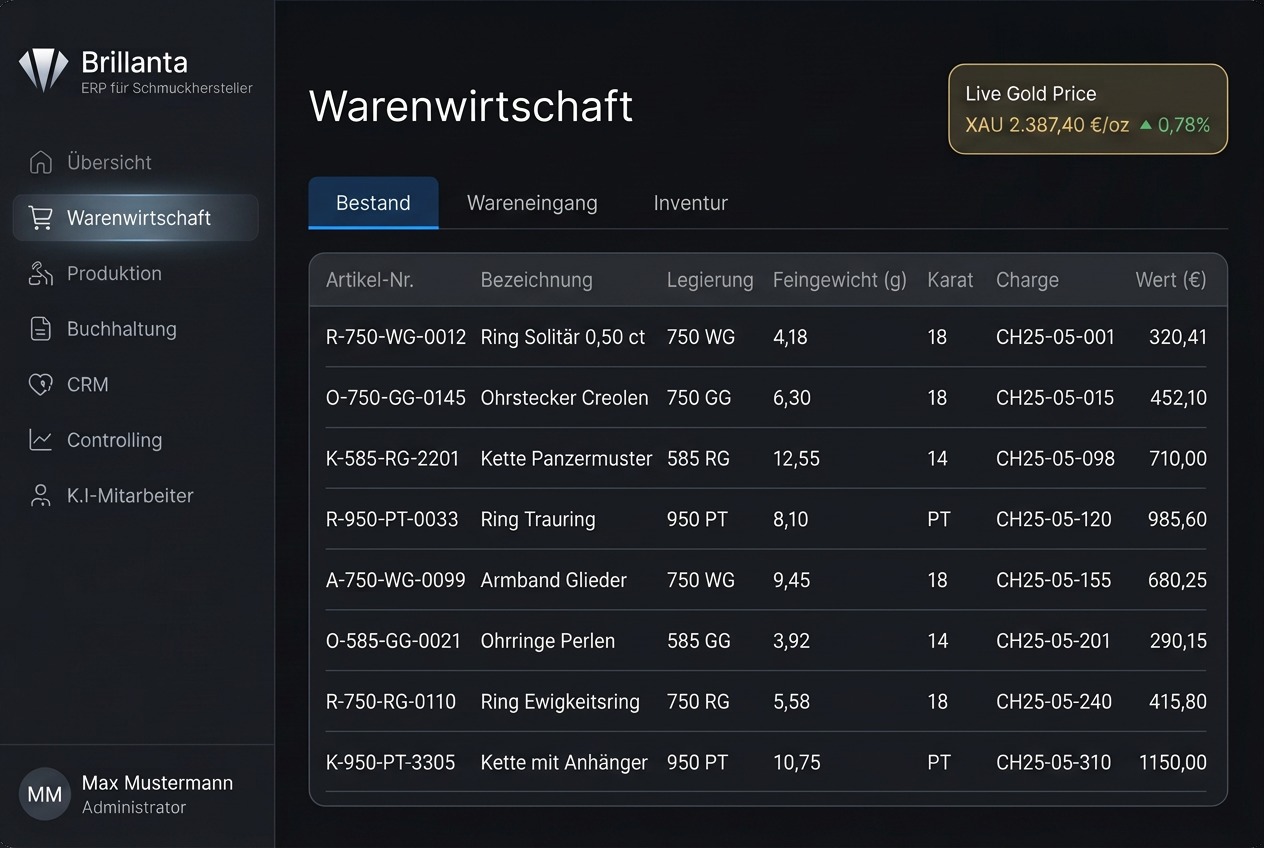Image resolution: width=1264 pixels, height=848 pixels.
Task: Click the Warenwirtschaft shopping cart icon
Action: pyautogui.click(x=41, y=218)
